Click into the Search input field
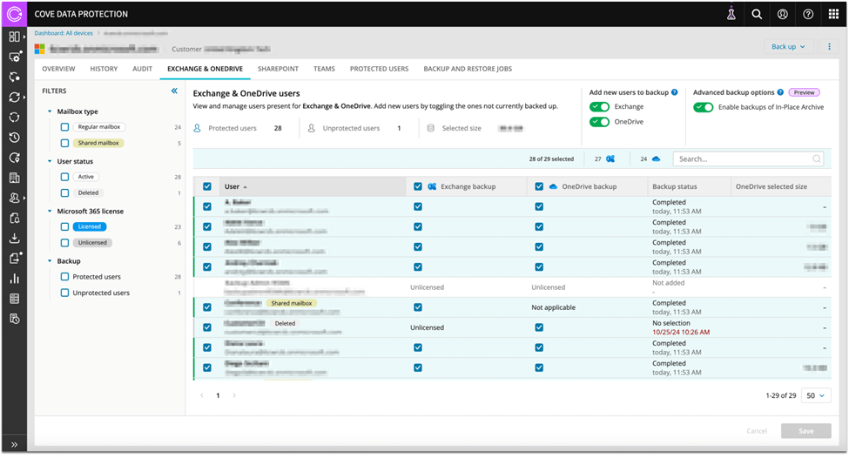 point(744,159)
